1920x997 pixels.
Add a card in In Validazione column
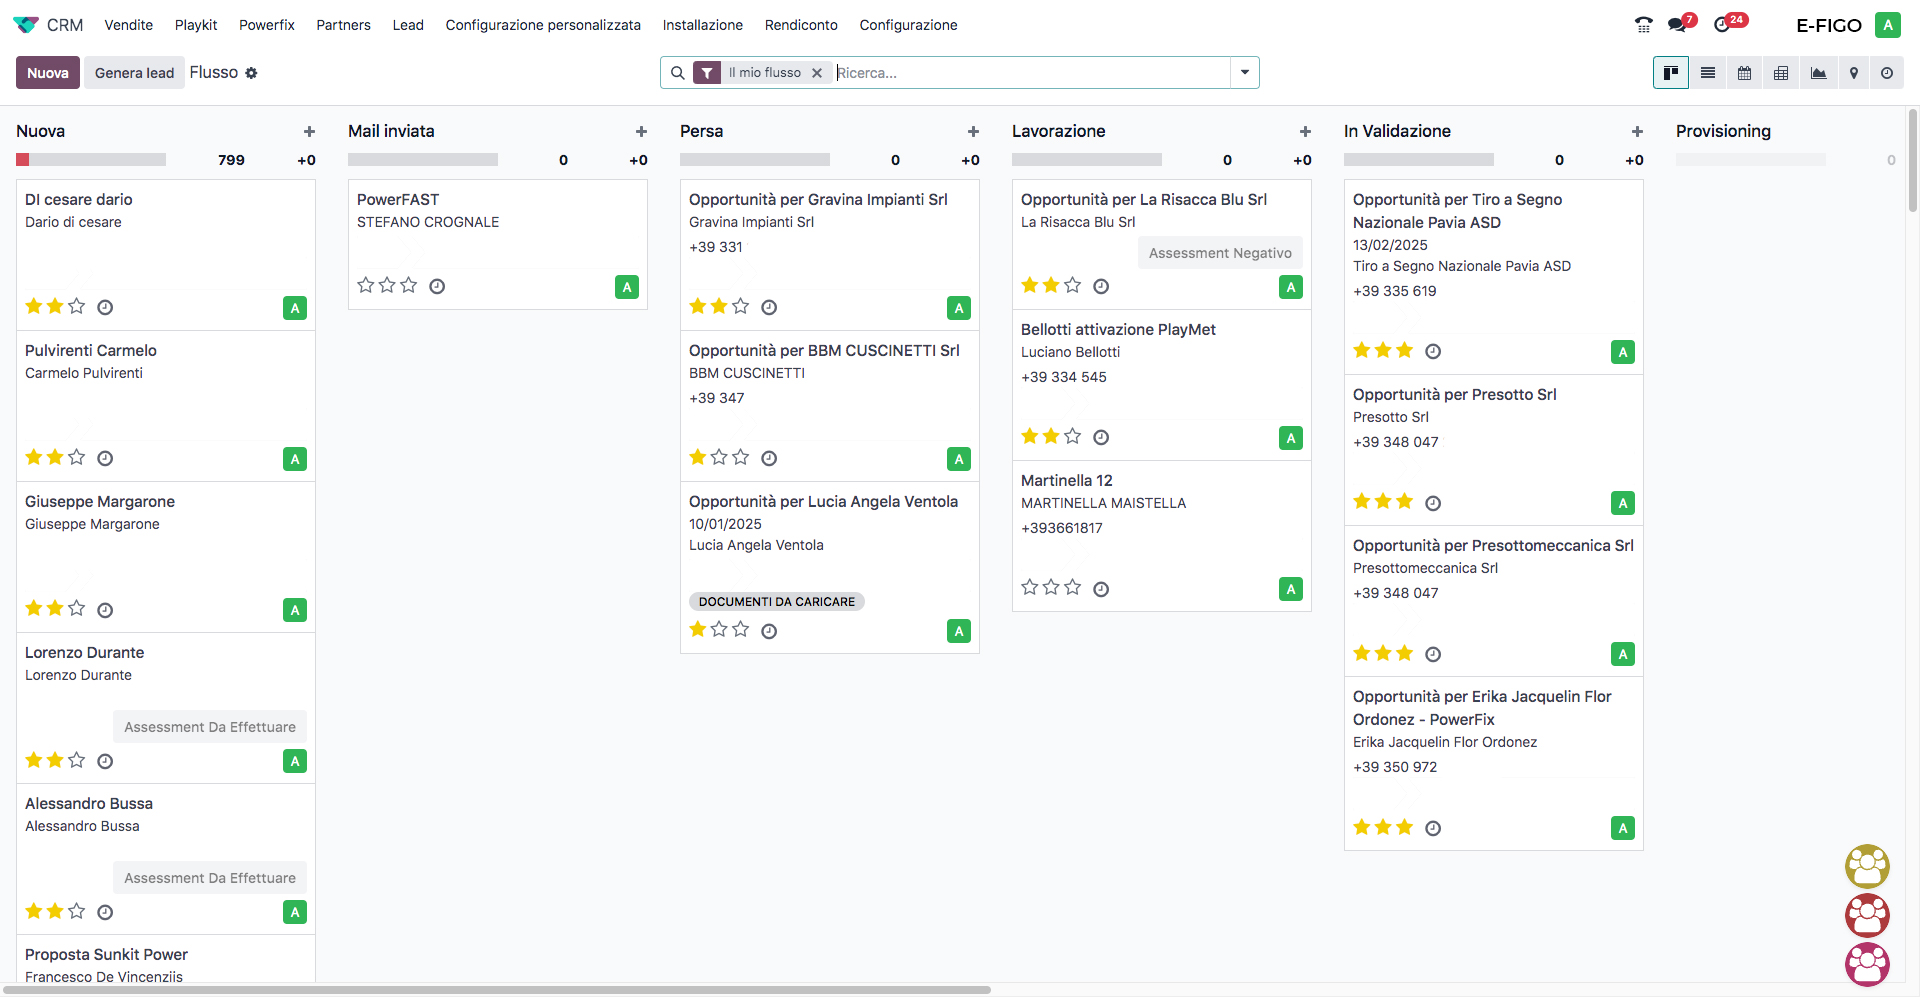[1637, 132]
